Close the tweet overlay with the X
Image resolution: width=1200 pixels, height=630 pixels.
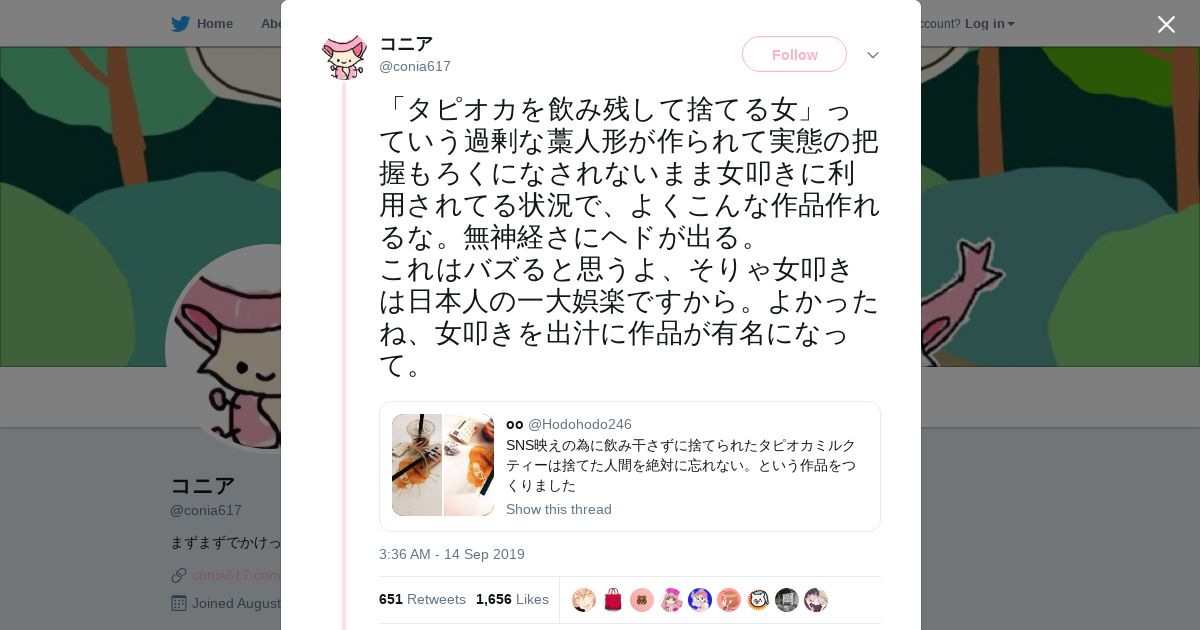point(1166,24)
